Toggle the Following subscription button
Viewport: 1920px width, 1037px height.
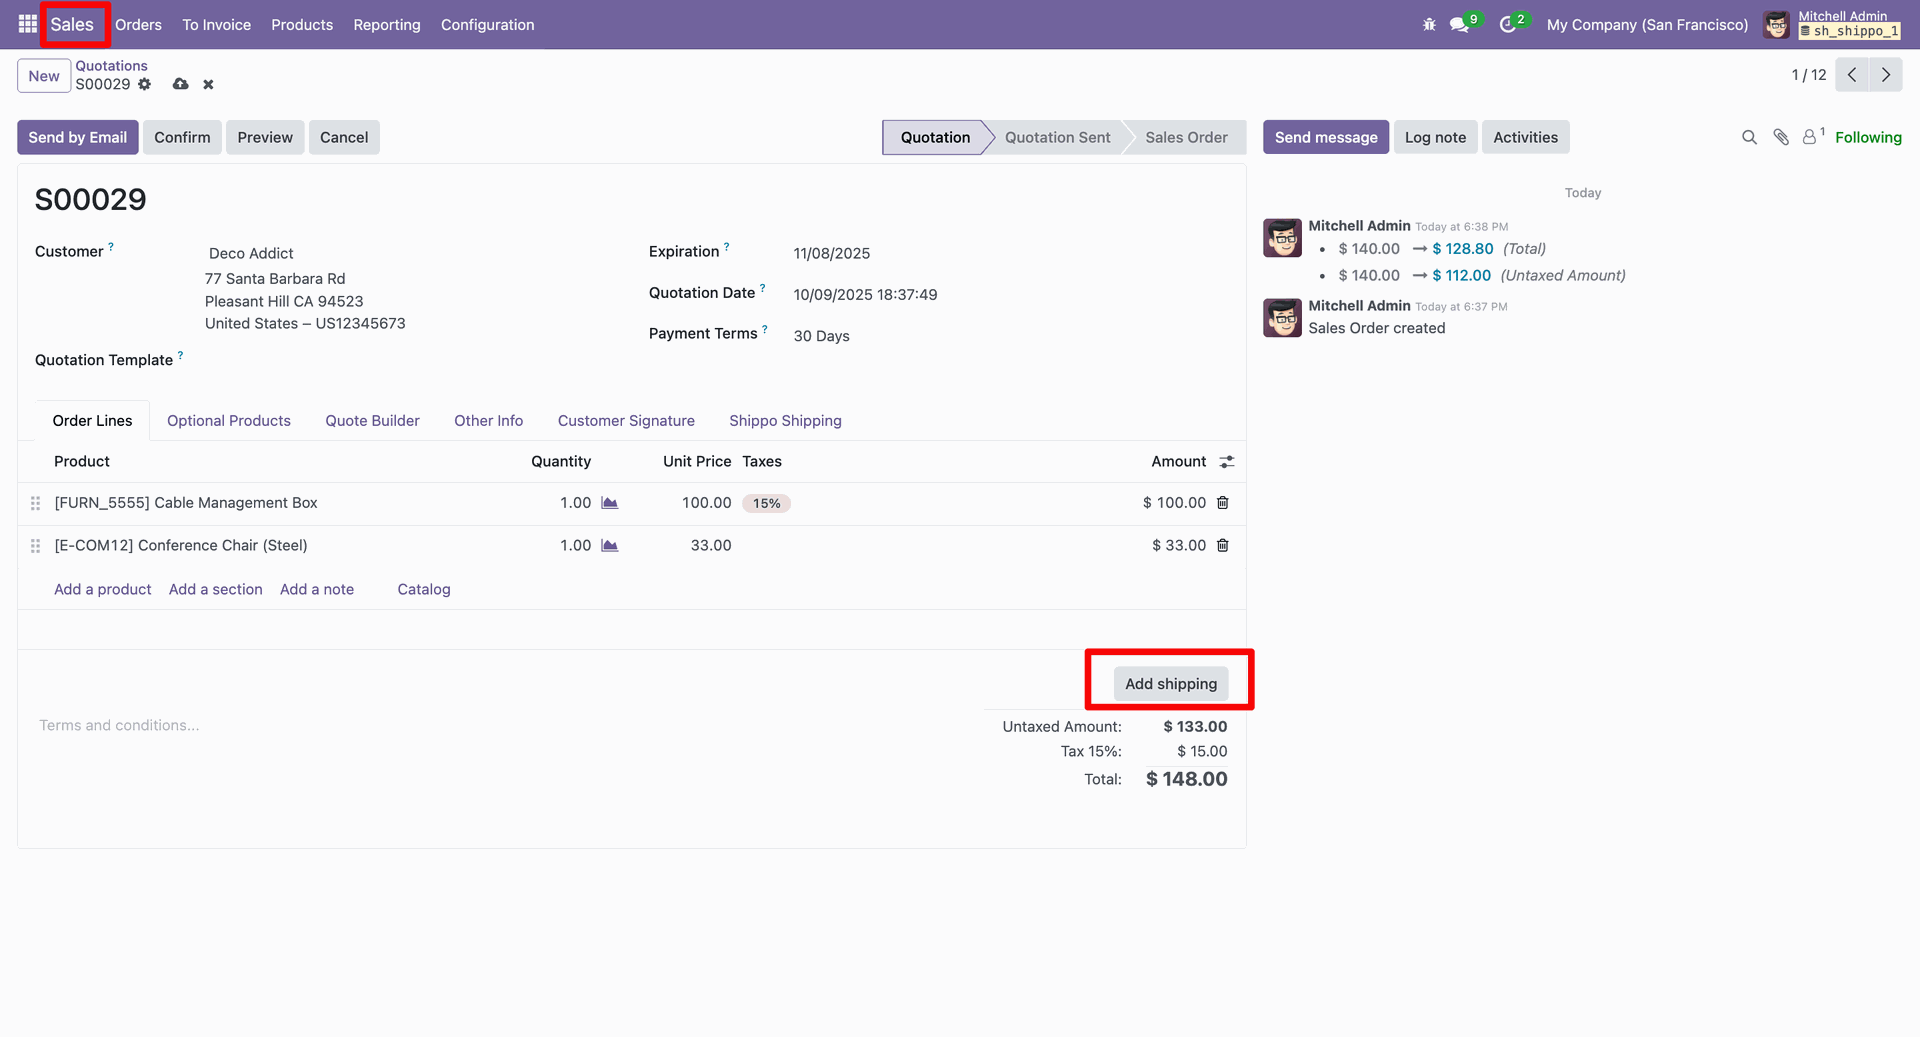[x=1867, y=137]
